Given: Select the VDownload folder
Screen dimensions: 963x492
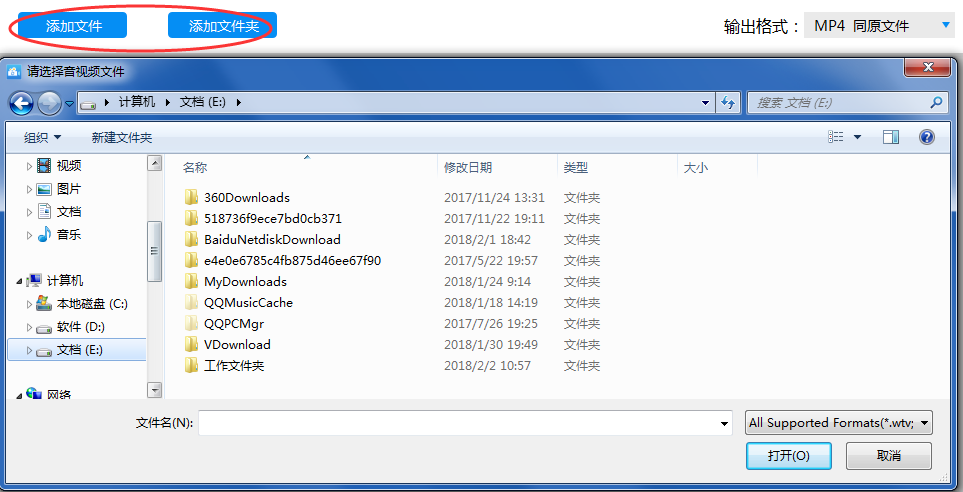Looking at the screenshot, I should (237, 344).
